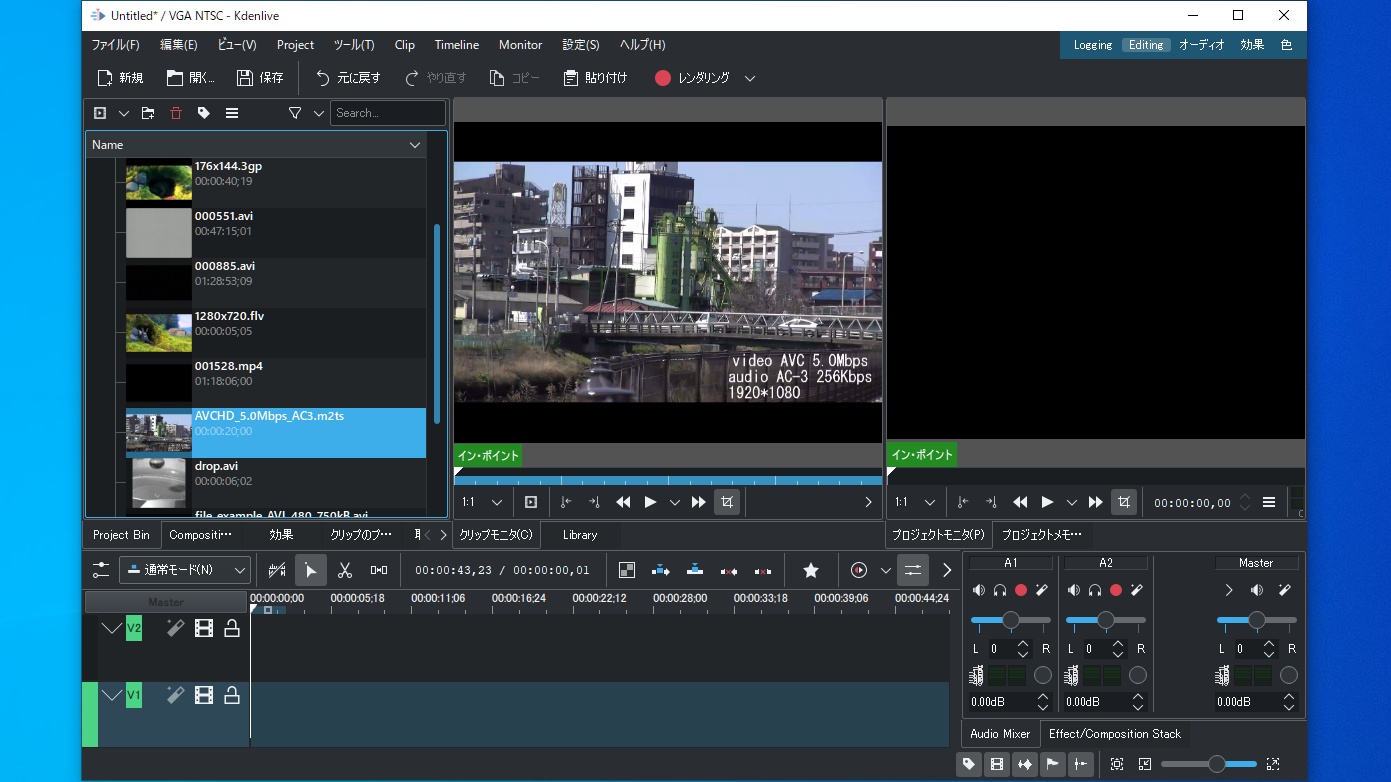Switch to the Library tab

point(580,535)
